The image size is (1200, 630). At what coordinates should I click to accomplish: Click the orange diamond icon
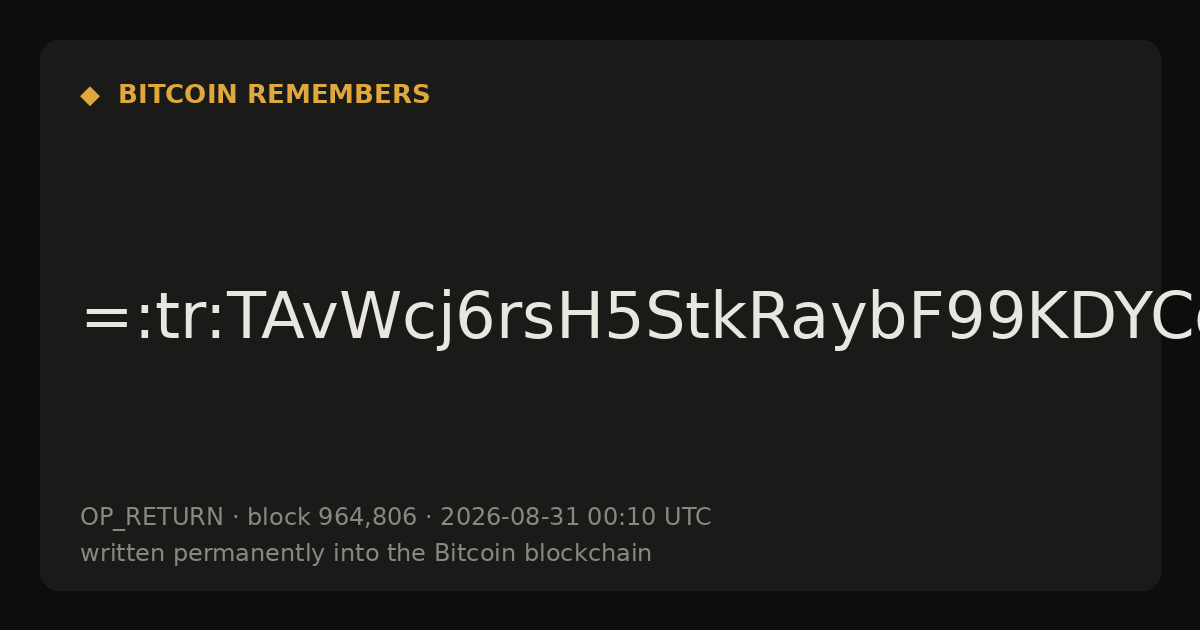[90, 96]
